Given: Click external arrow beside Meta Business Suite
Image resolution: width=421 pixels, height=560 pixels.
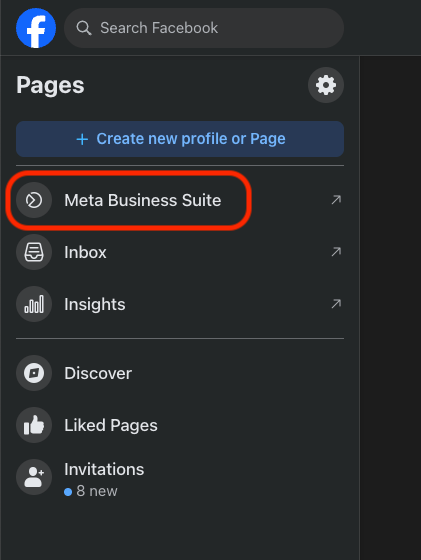Looking at the screenshot, I should [x=336, y=200].
